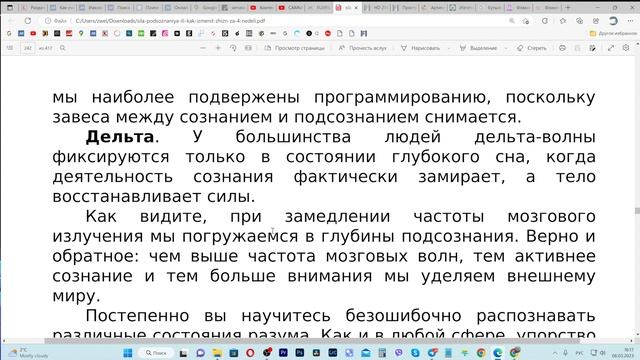640x360 pixels.
Task: Zoom in with the plus button
Action: pos(218,48)
